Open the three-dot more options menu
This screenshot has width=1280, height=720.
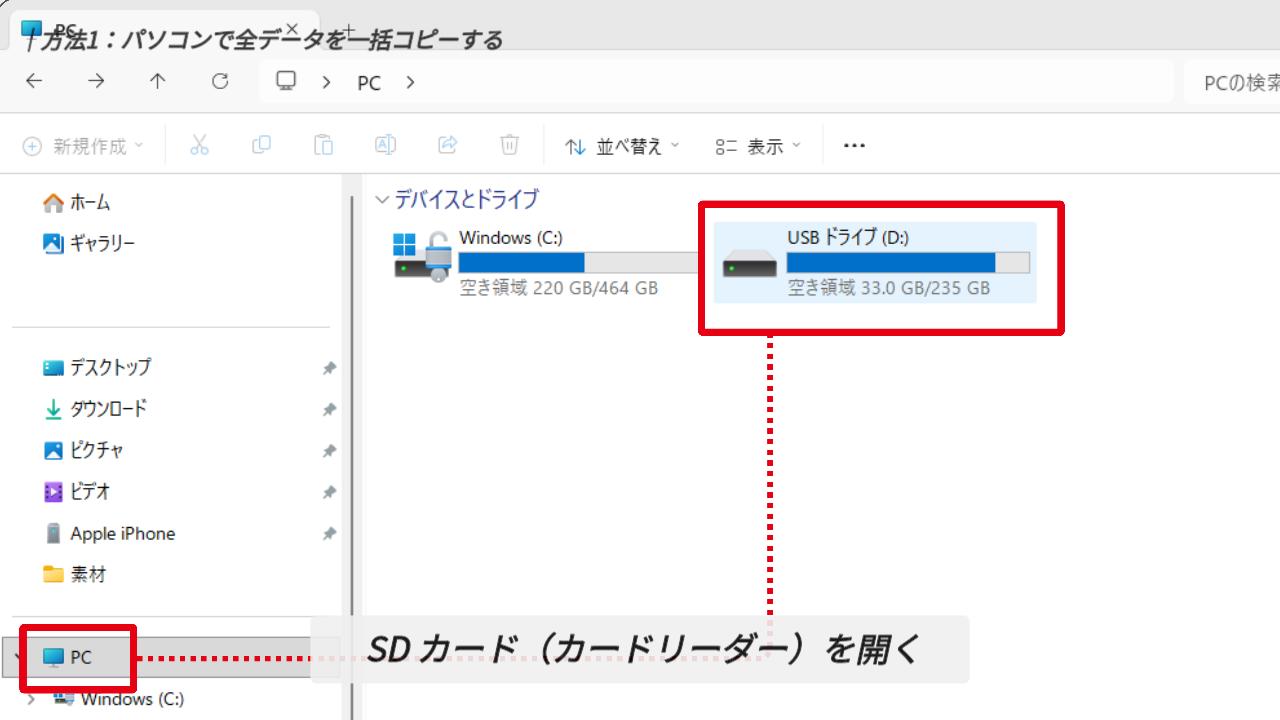coord(853,146)
